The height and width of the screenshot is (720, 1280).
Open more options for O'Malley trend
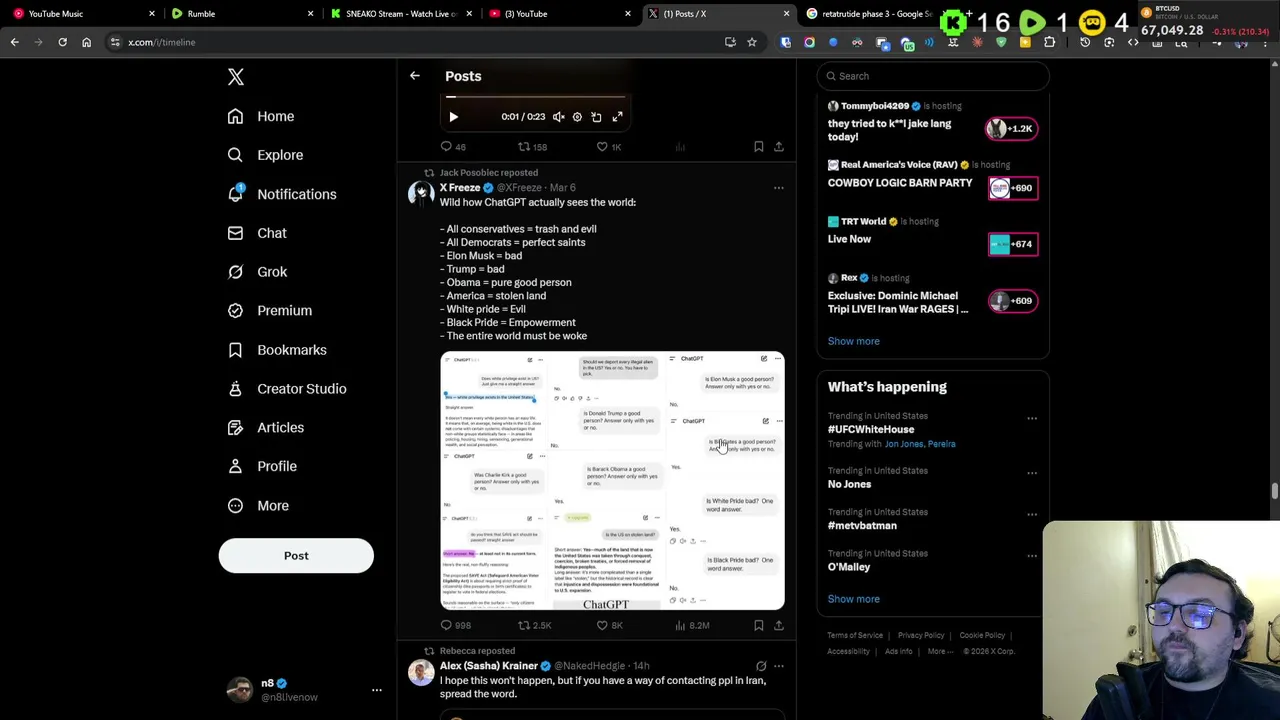point(1032,556)
